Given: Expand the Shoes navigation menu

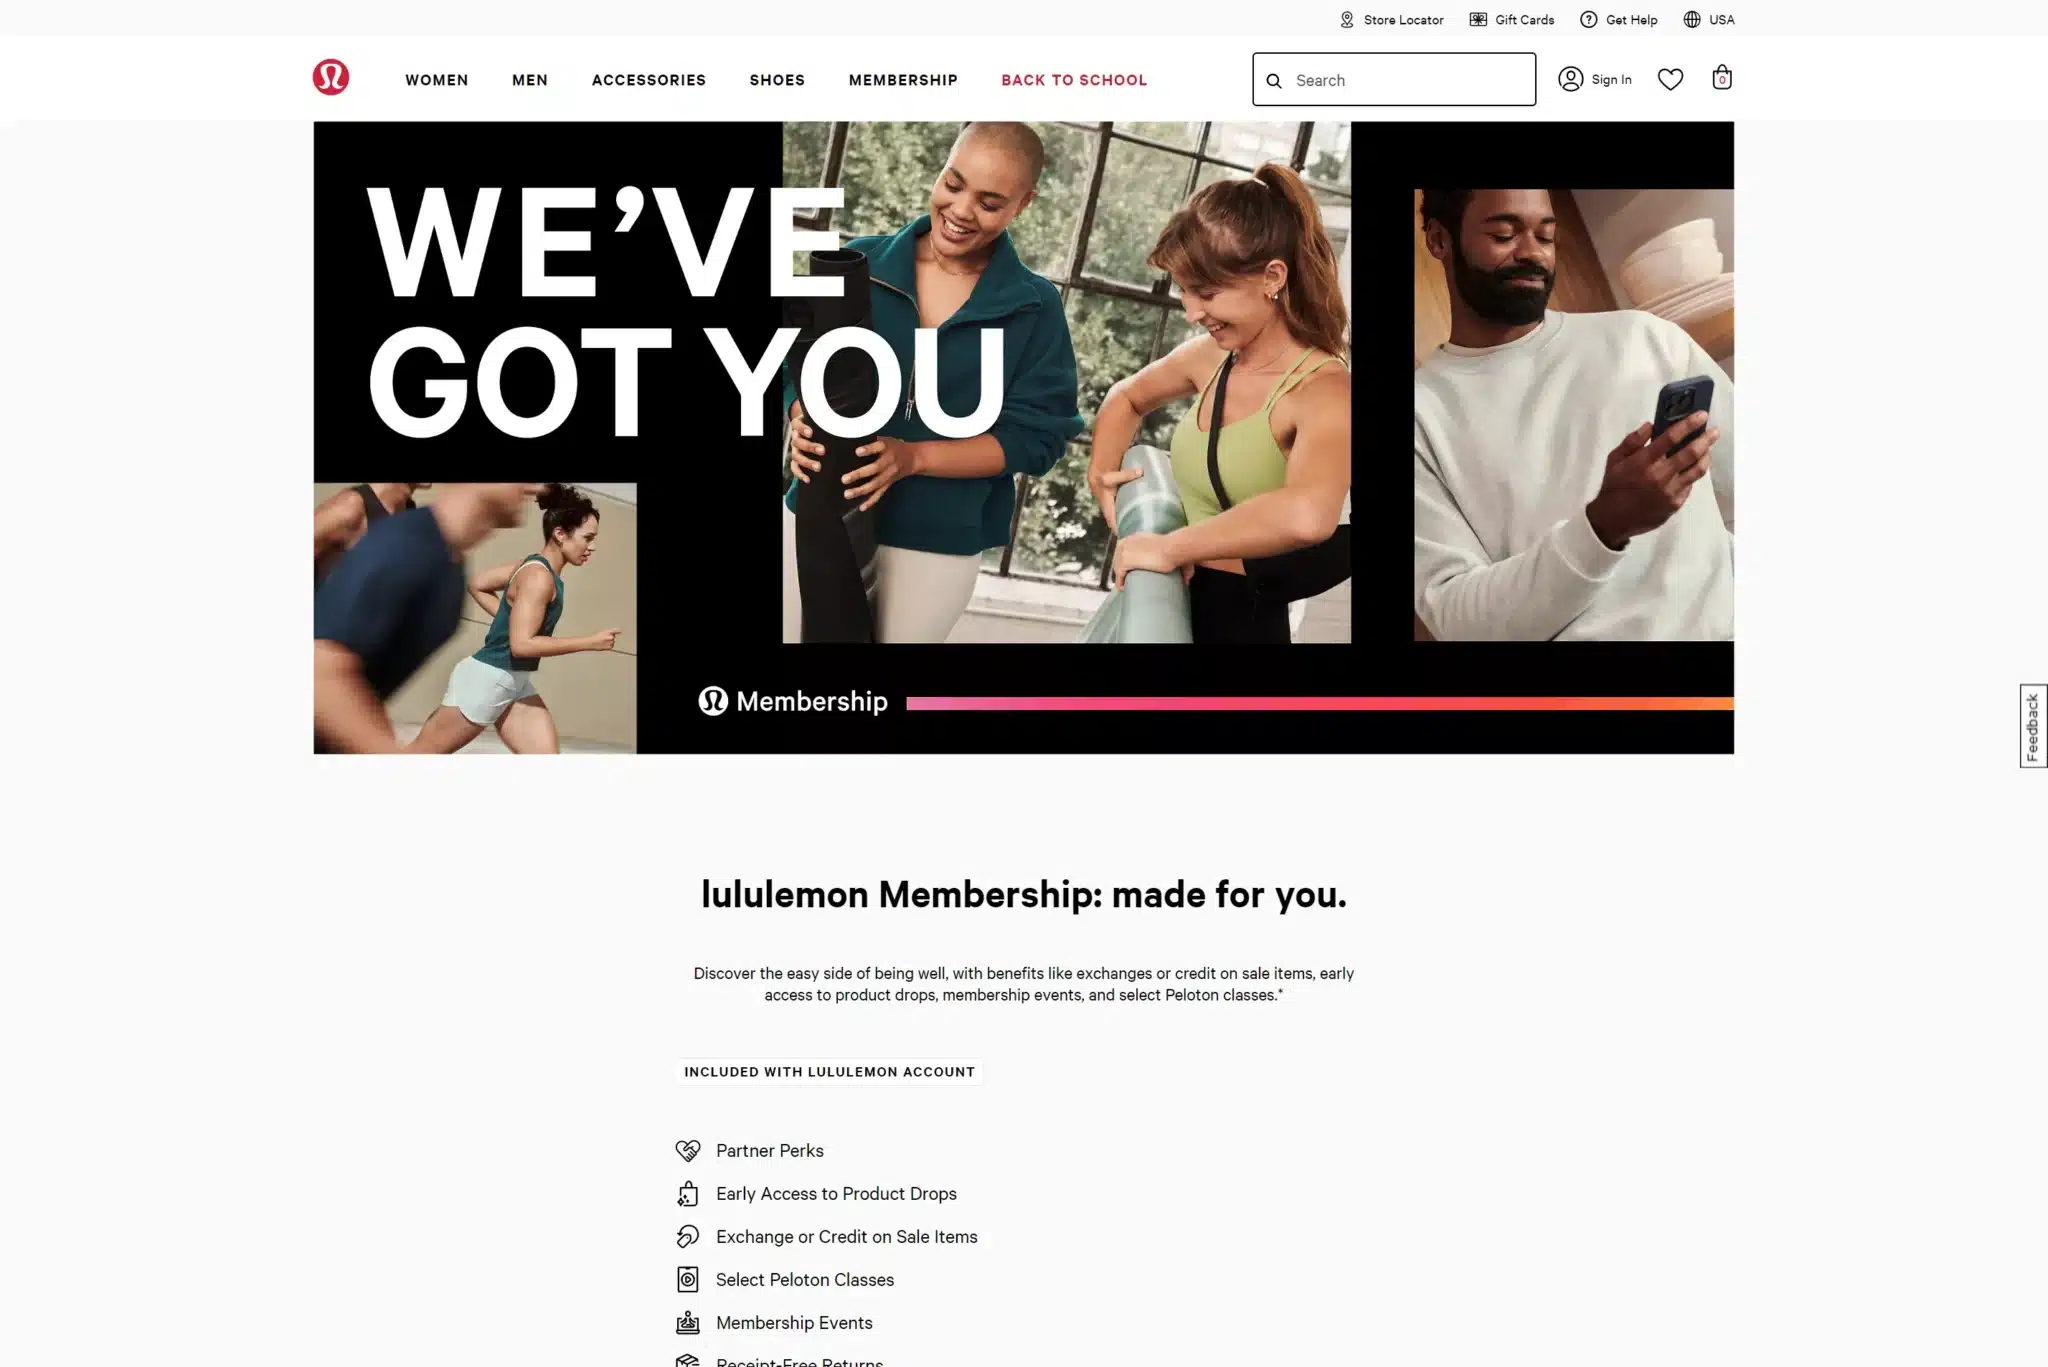Looking at the screenshot, I should (777, 80).
